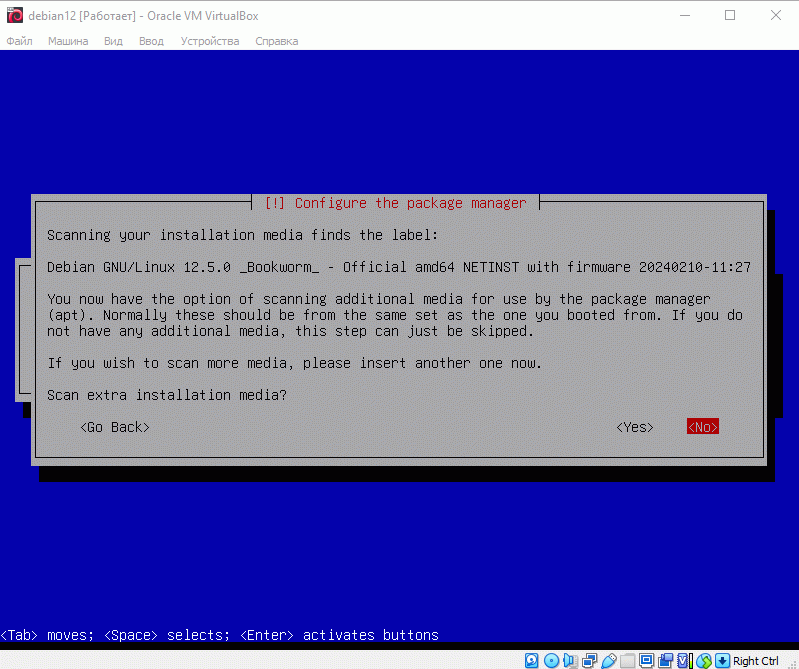Click the optical disk status icon
799x669 pixels.
[x=551, y=661]
